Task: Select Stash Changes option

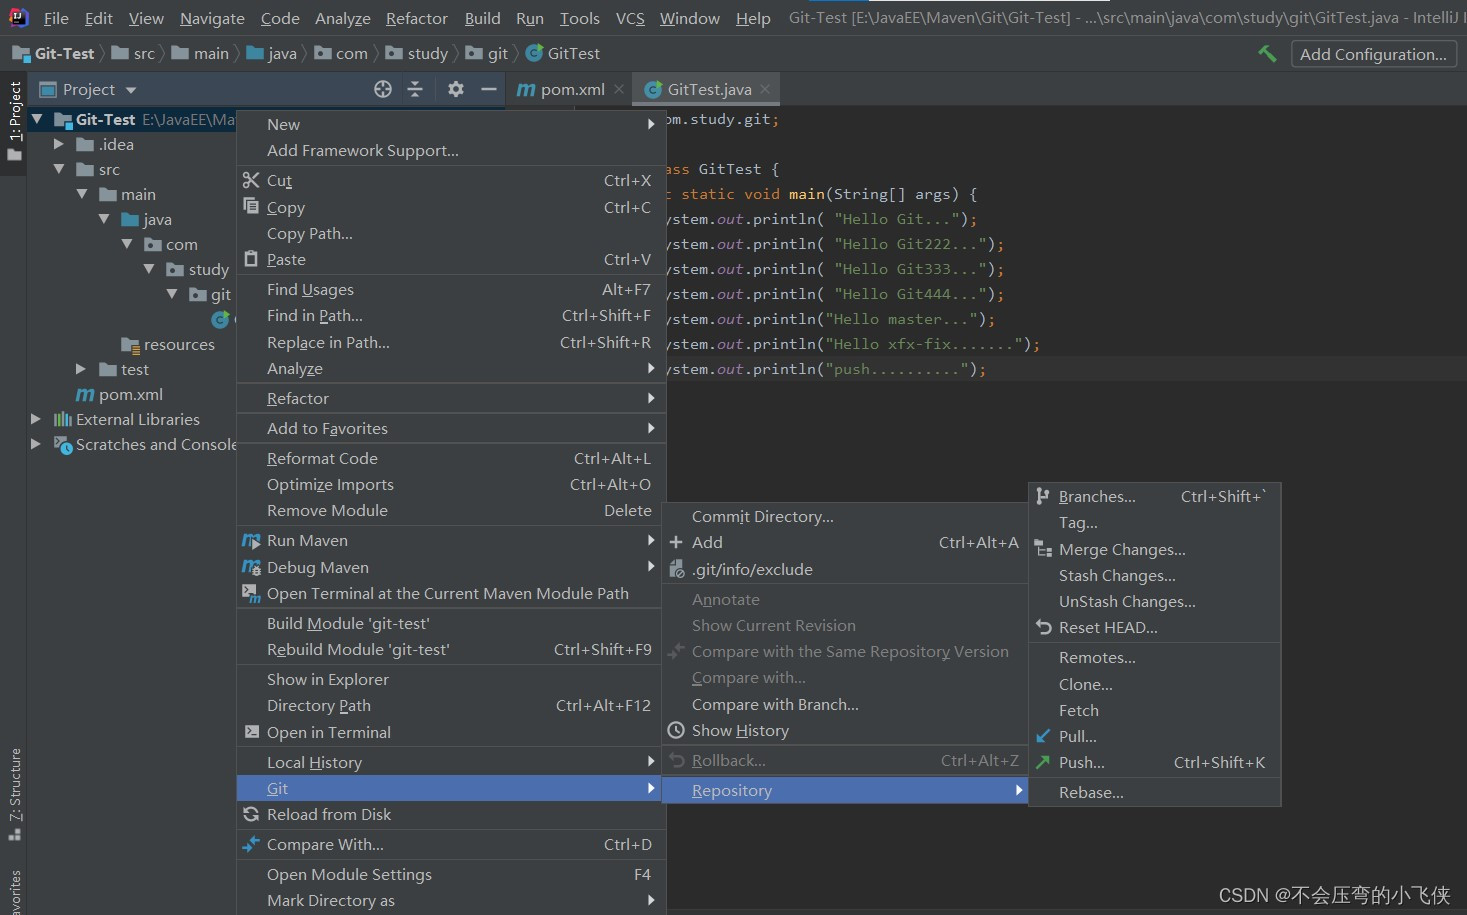Action: point(1155,575)
